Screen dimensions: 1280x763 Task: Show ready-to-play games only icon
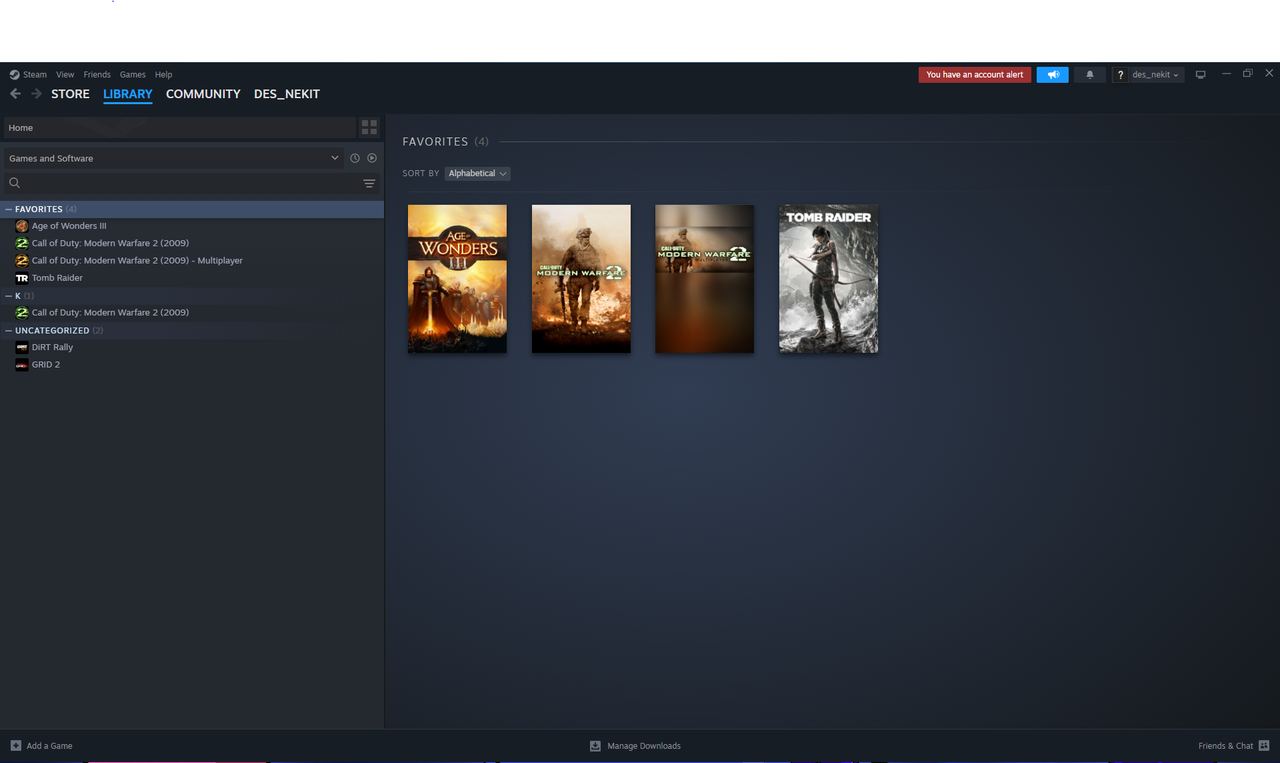(x=372, y=158)
